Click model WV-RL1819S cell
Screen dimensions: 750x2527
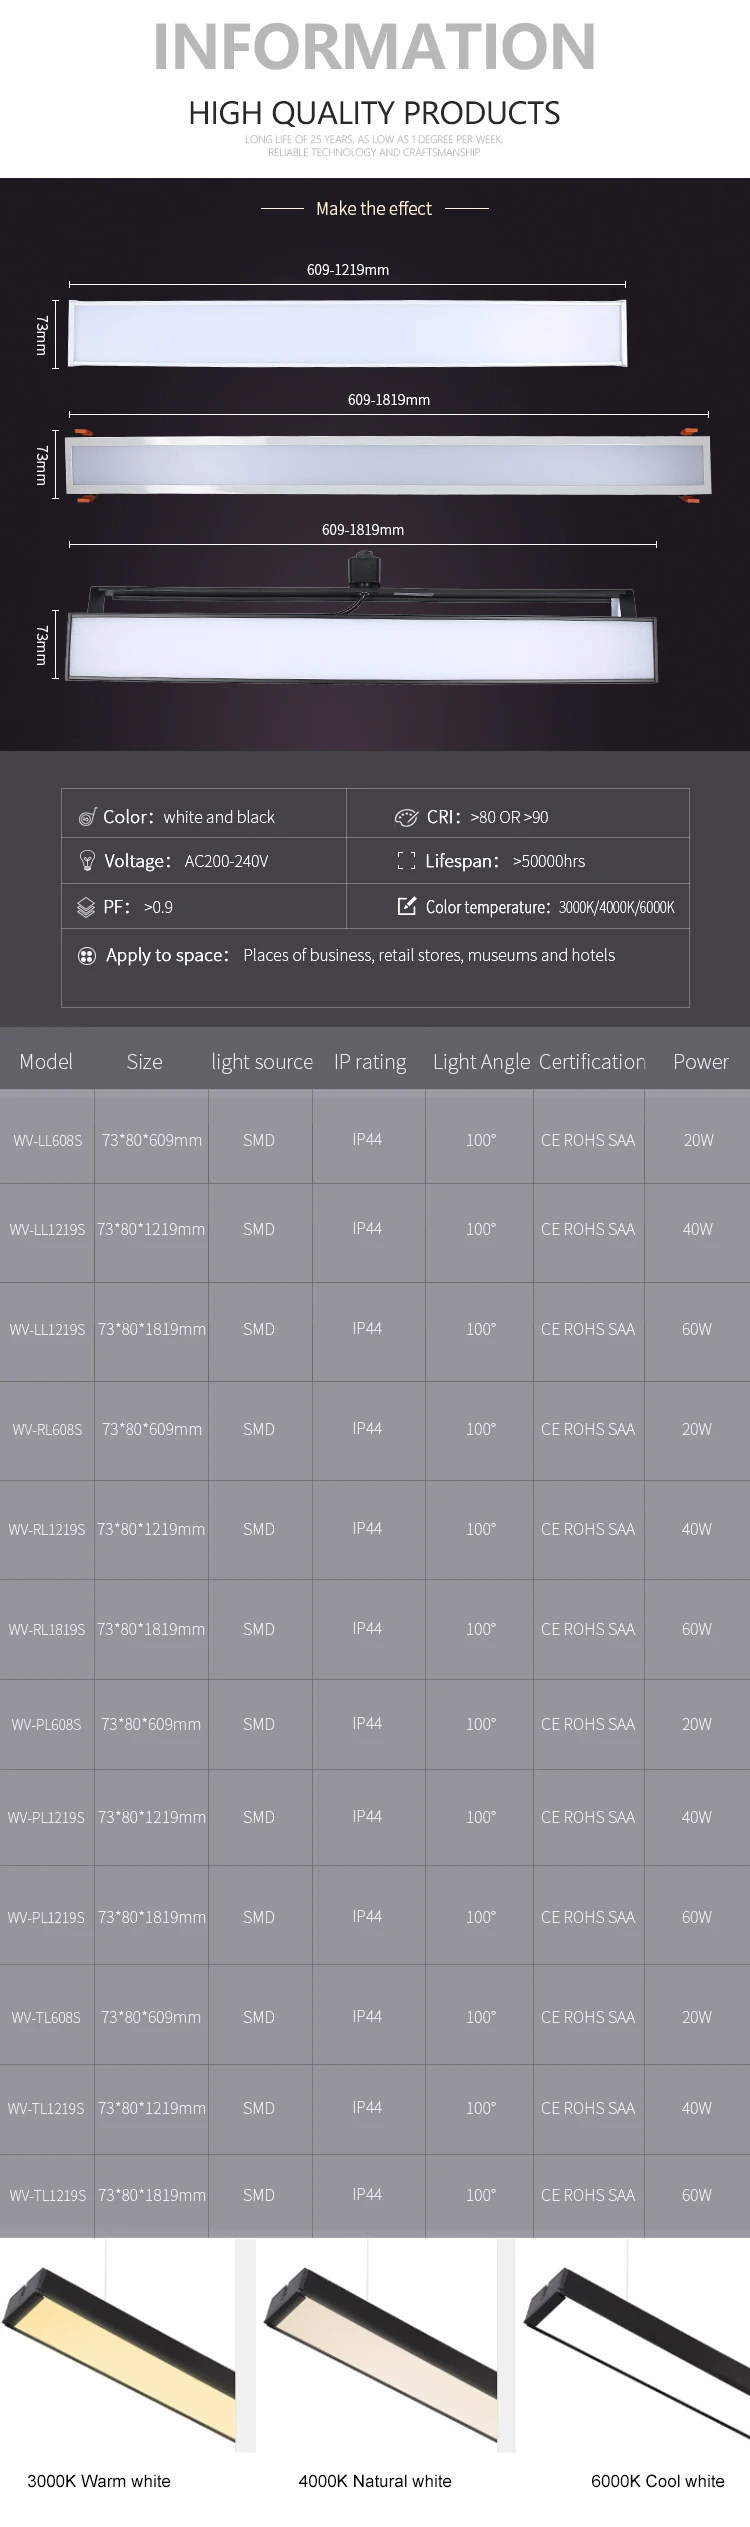47,1629
